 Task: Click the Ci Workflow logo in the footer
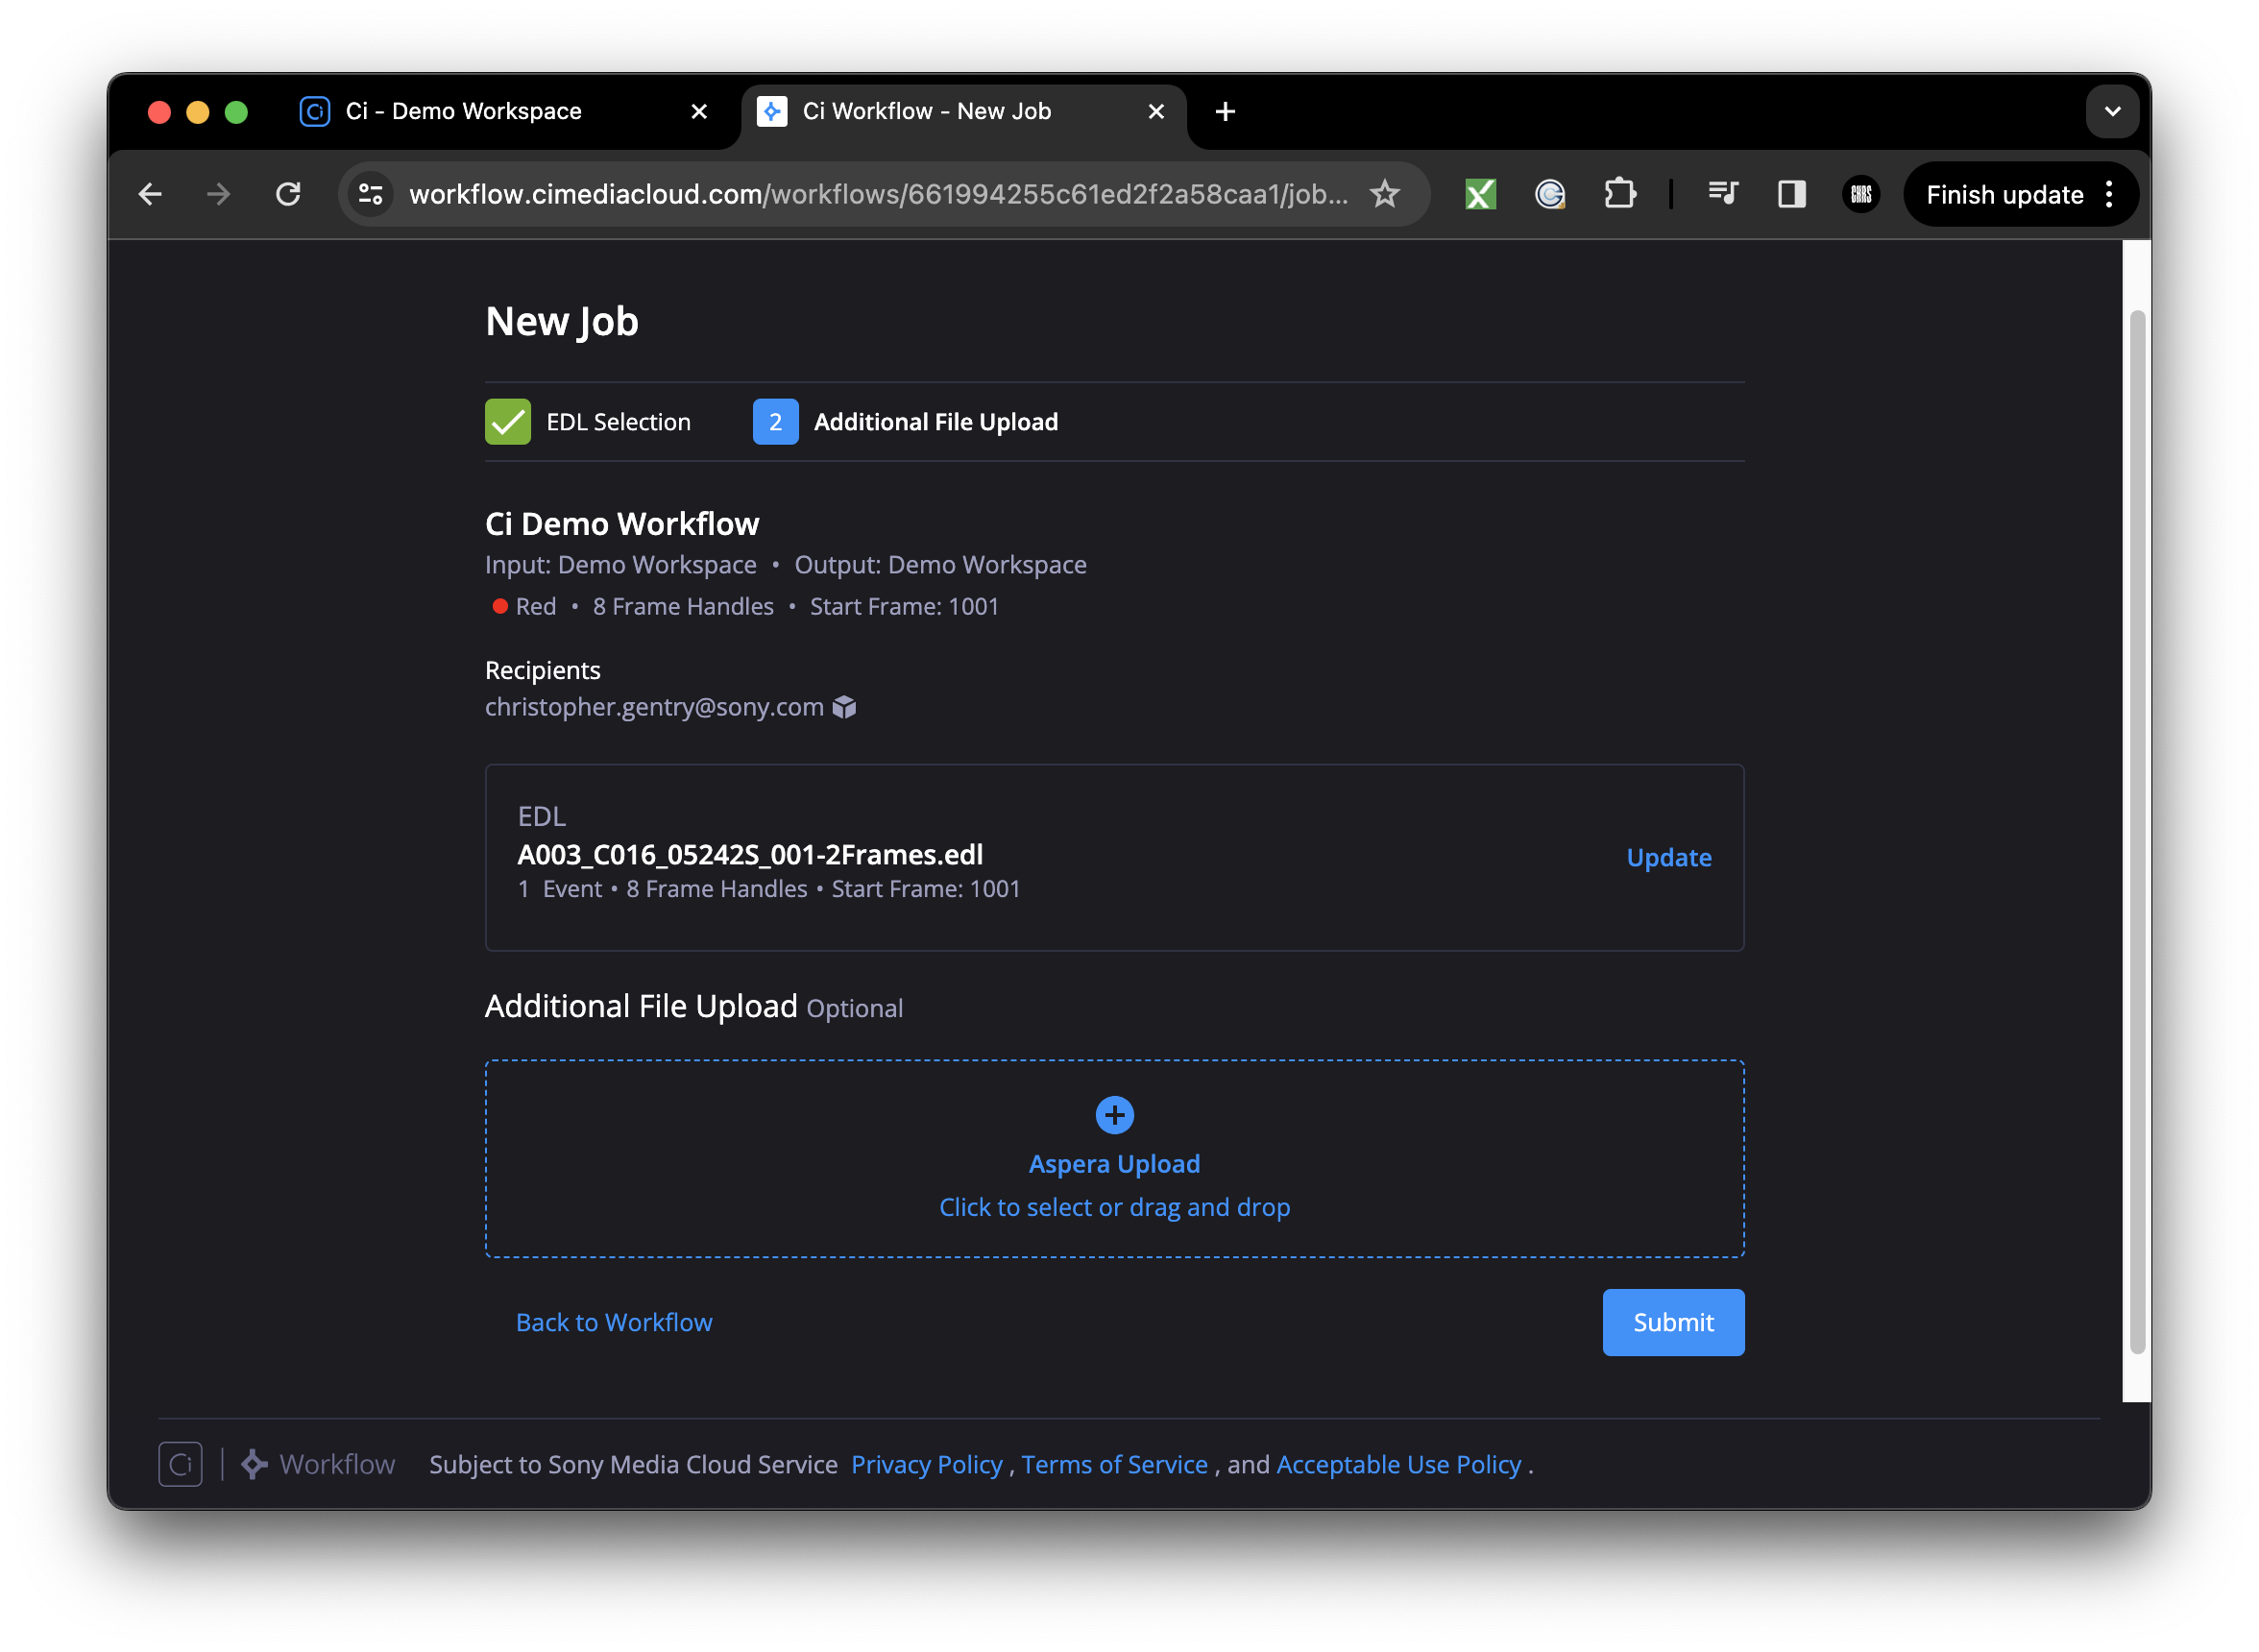tap(180, 1464)
